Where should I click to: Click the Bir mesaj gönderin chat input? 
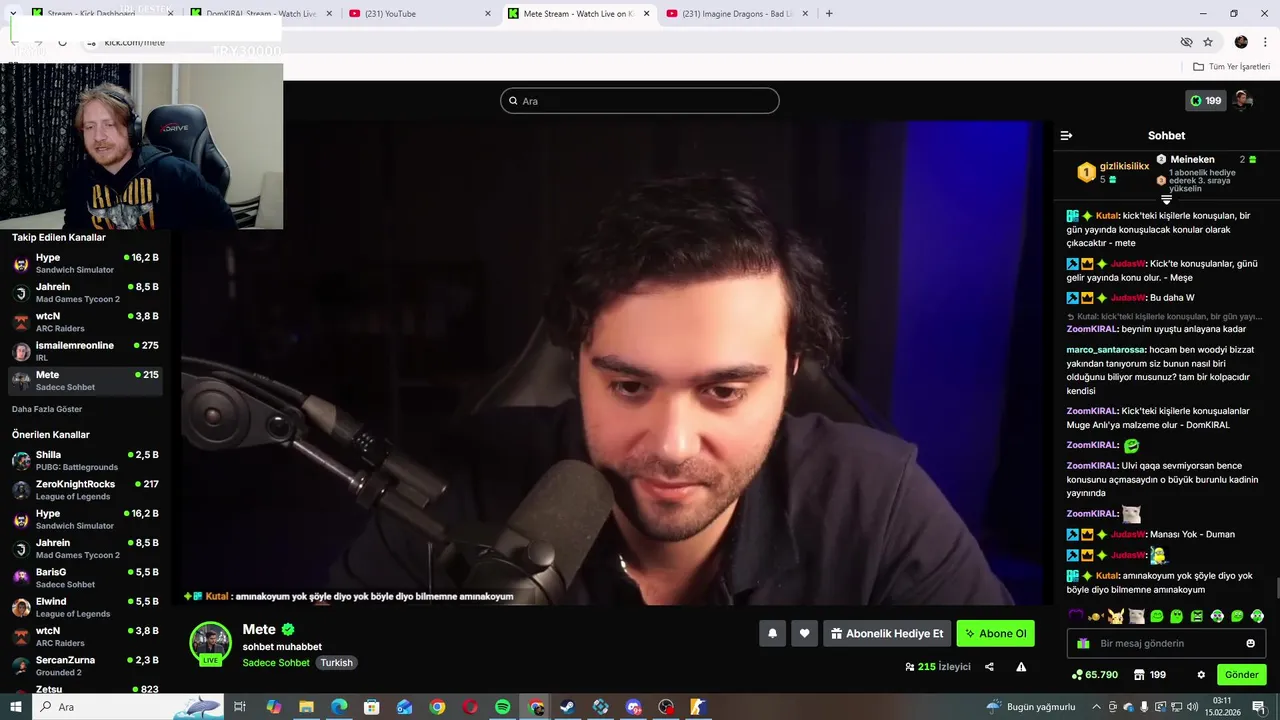pos(1165,643)
